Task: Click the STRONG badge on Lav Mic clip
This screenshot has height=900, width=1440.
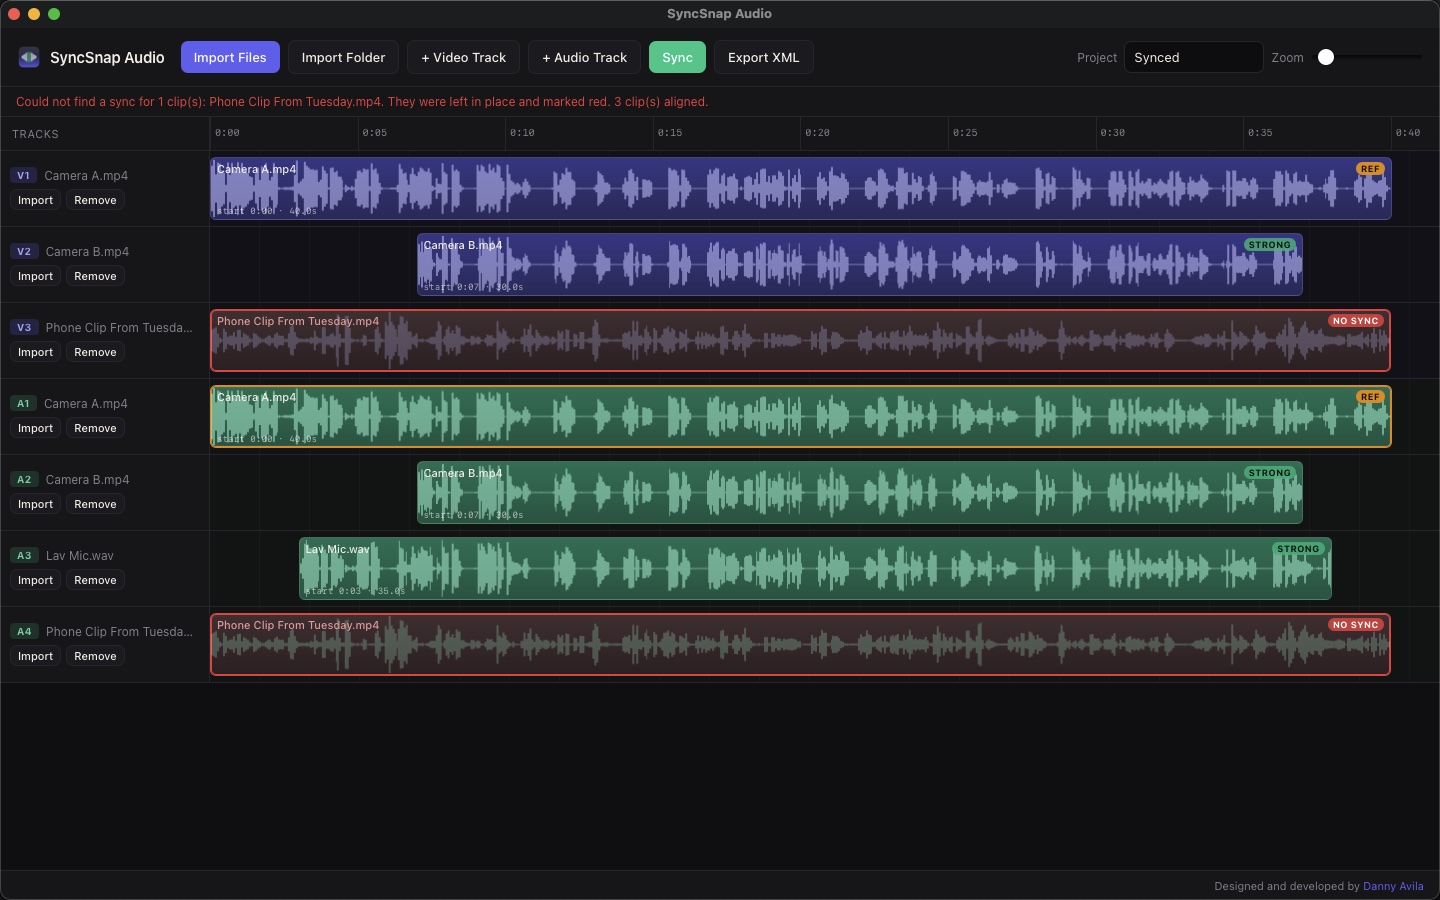Action: click(x=1298, y=549)
